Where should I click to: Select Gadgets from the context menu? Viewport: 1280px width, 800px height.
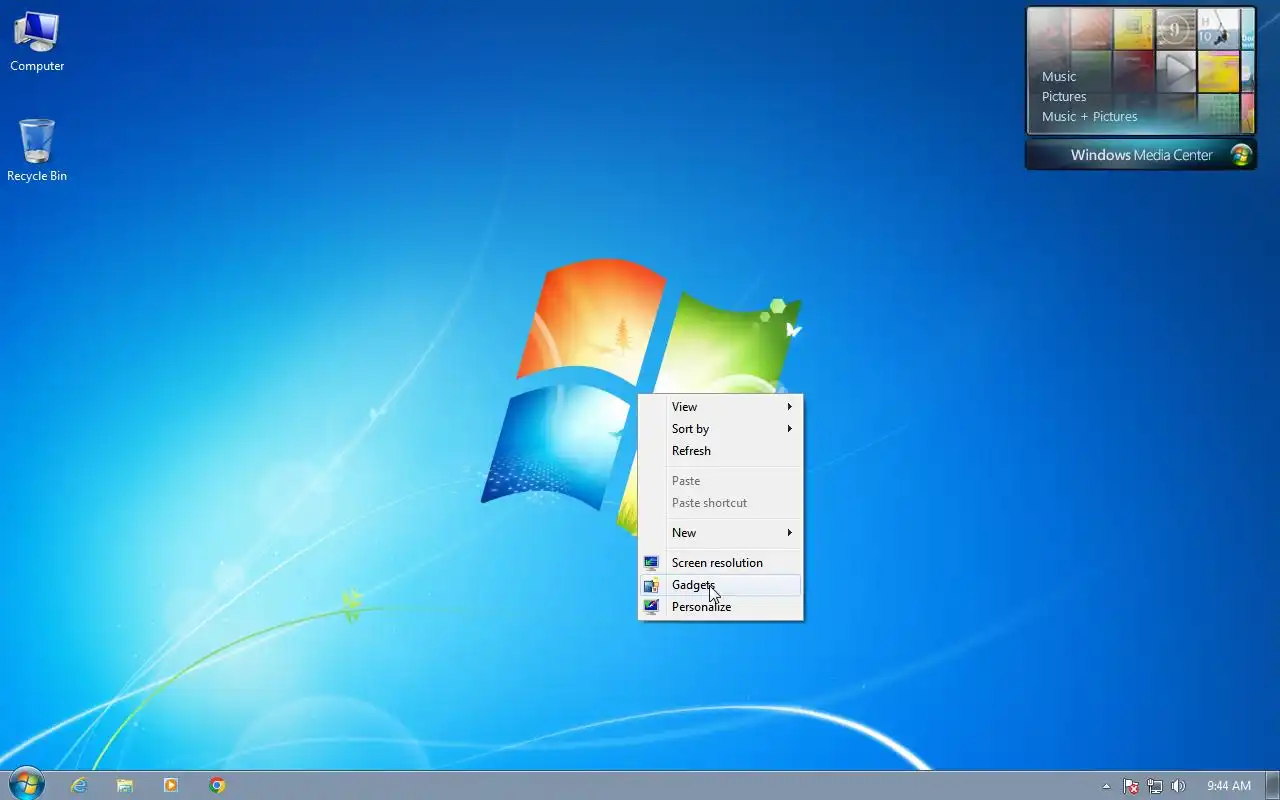click(x=721, y=585)
